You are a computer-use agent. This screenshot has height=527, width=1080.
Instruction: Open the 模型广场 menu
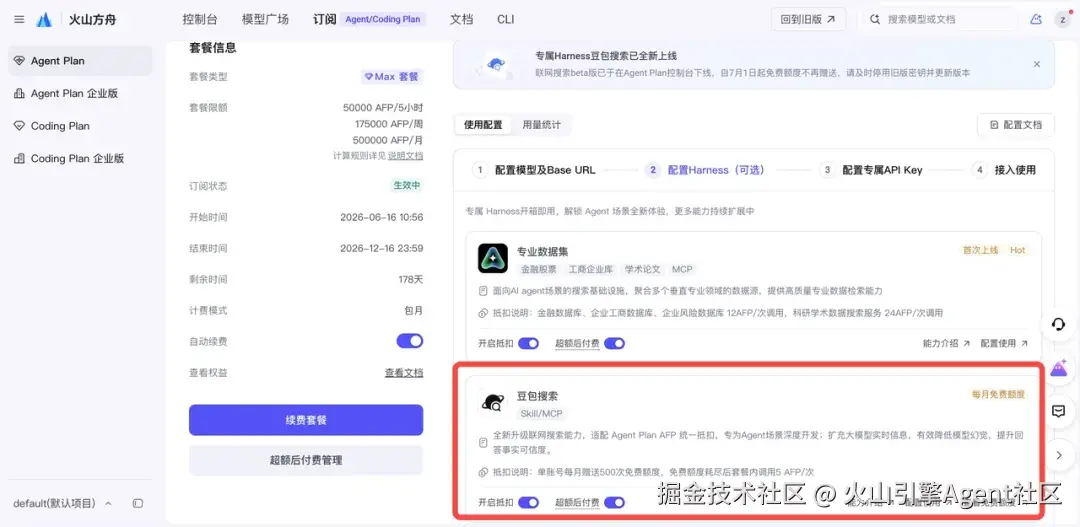click(265, 19)
